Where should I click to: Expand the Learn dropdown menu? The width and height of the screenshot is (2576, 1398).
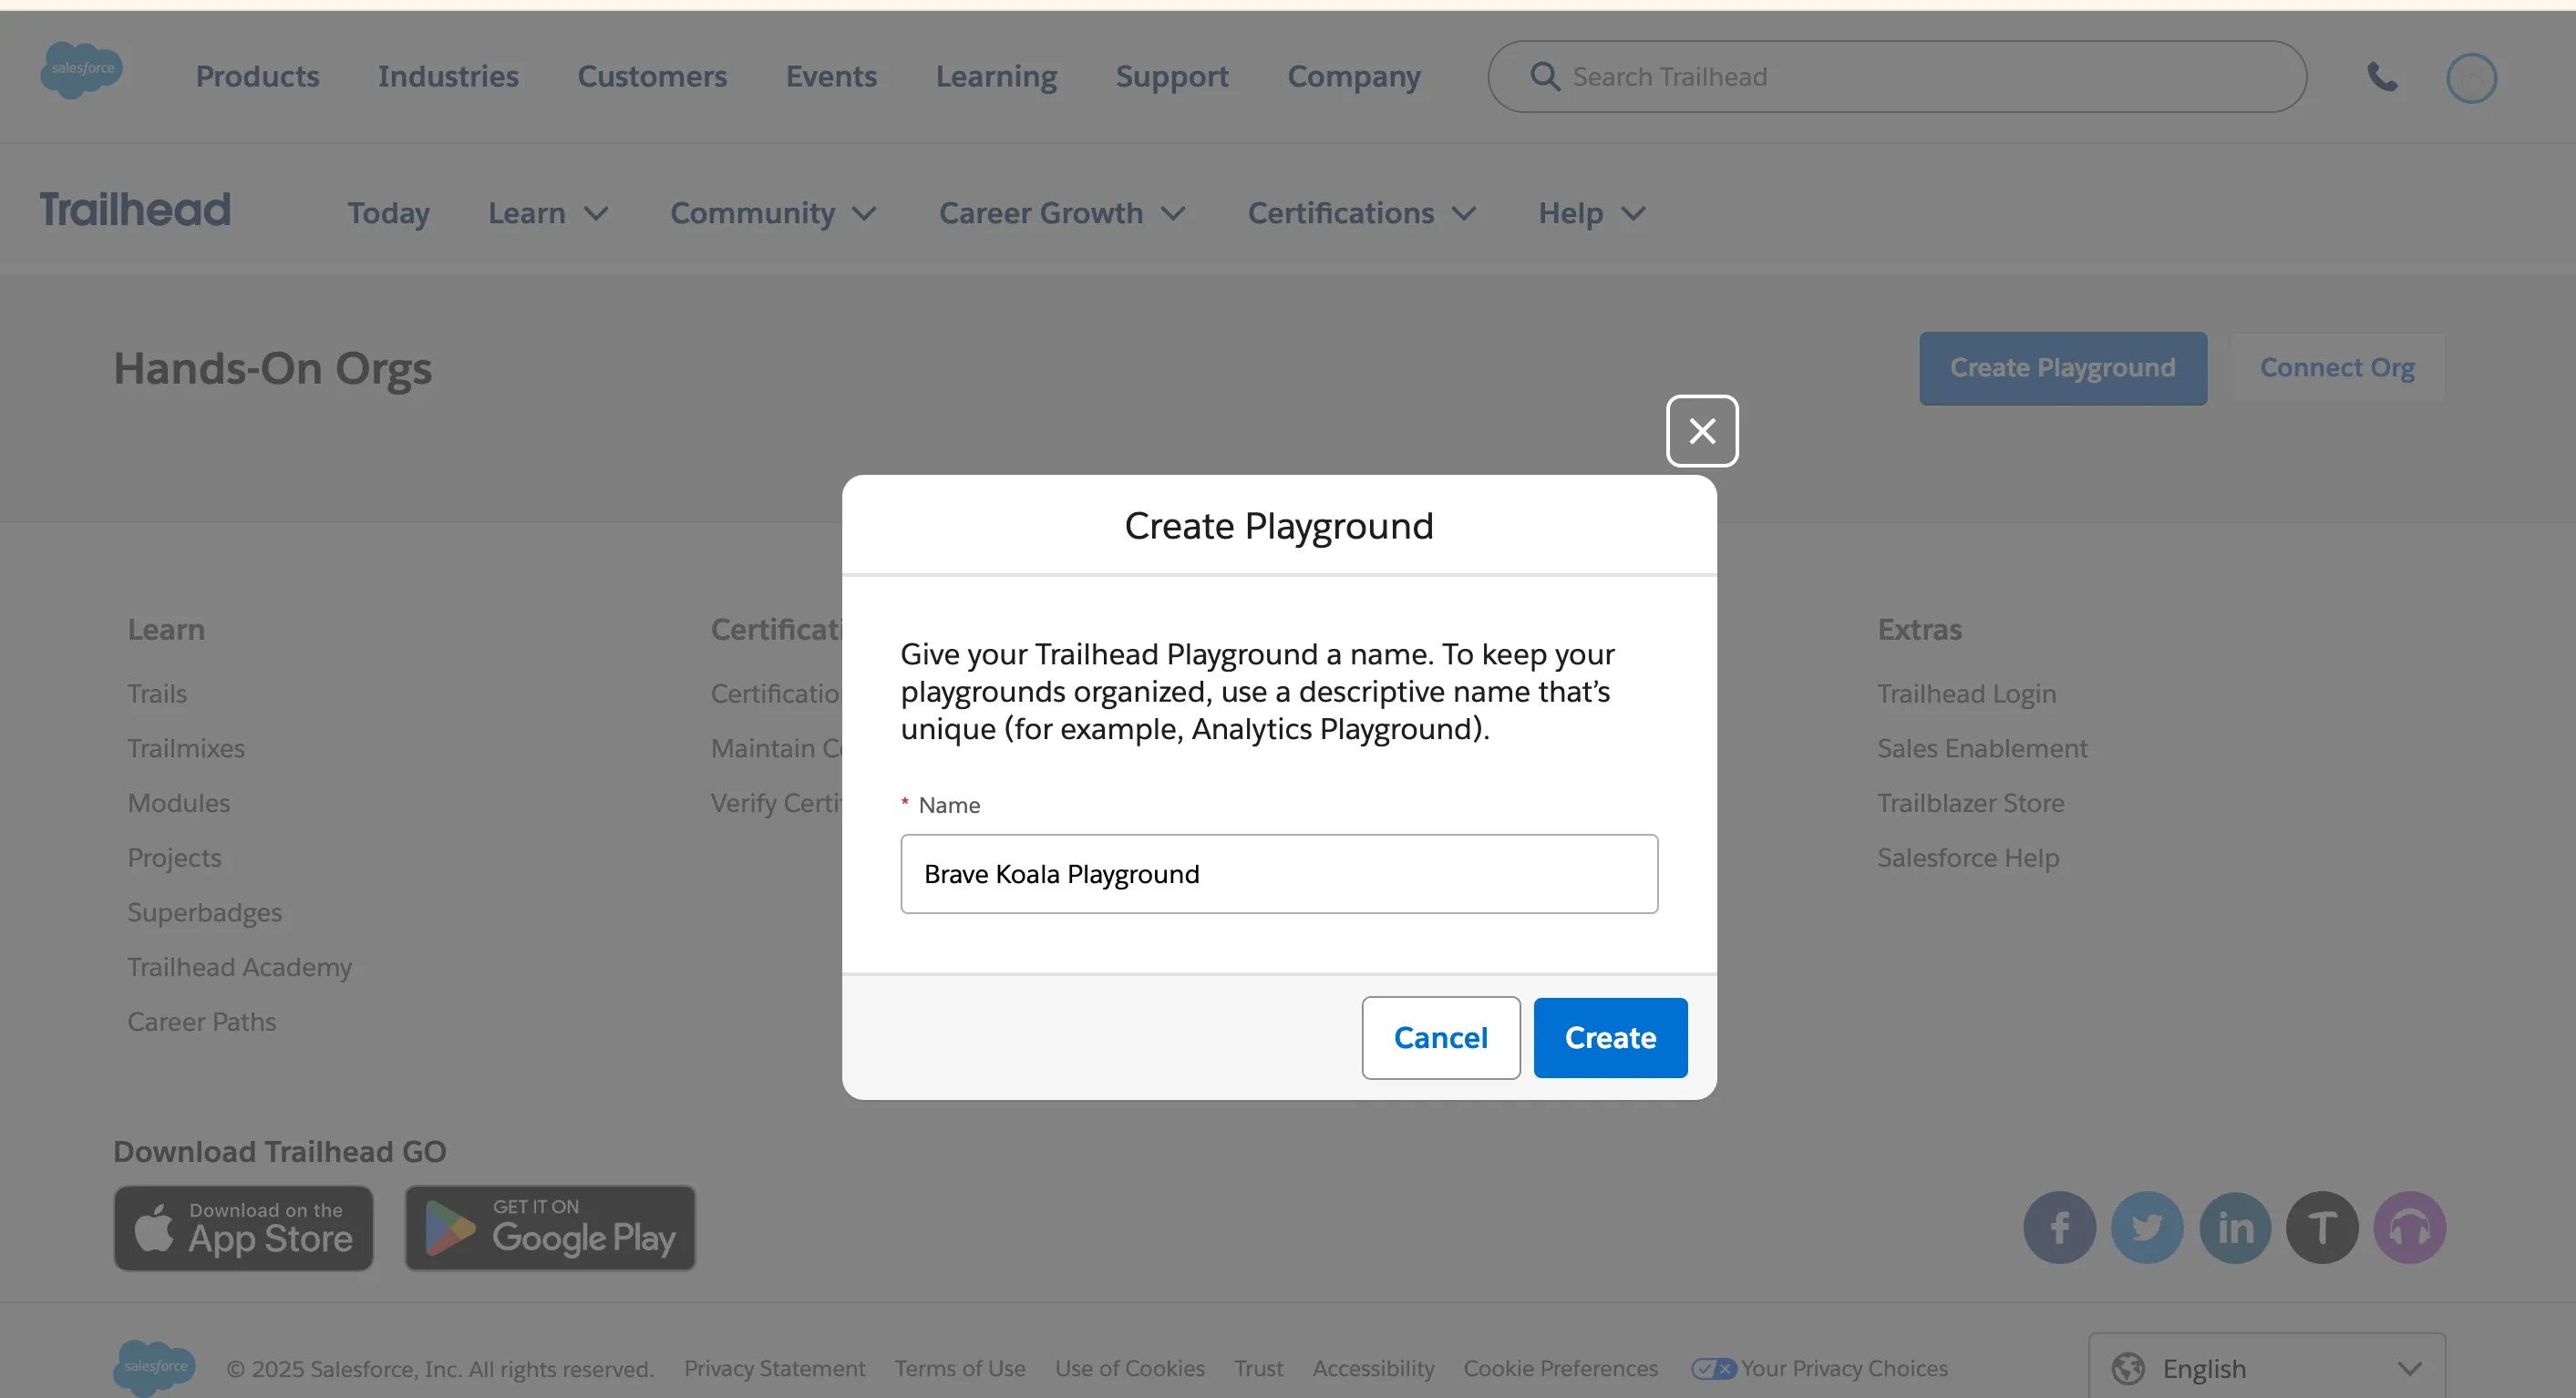point(548,213)
